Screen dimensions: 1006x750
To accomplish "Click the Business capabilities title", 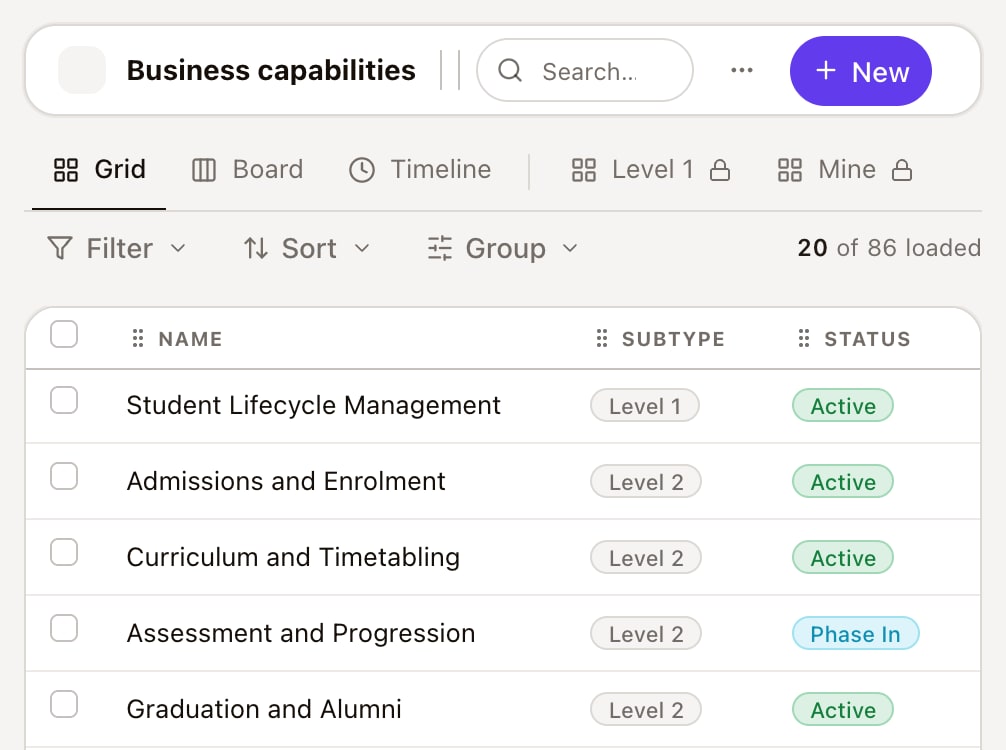I will [x=271, y=71].
